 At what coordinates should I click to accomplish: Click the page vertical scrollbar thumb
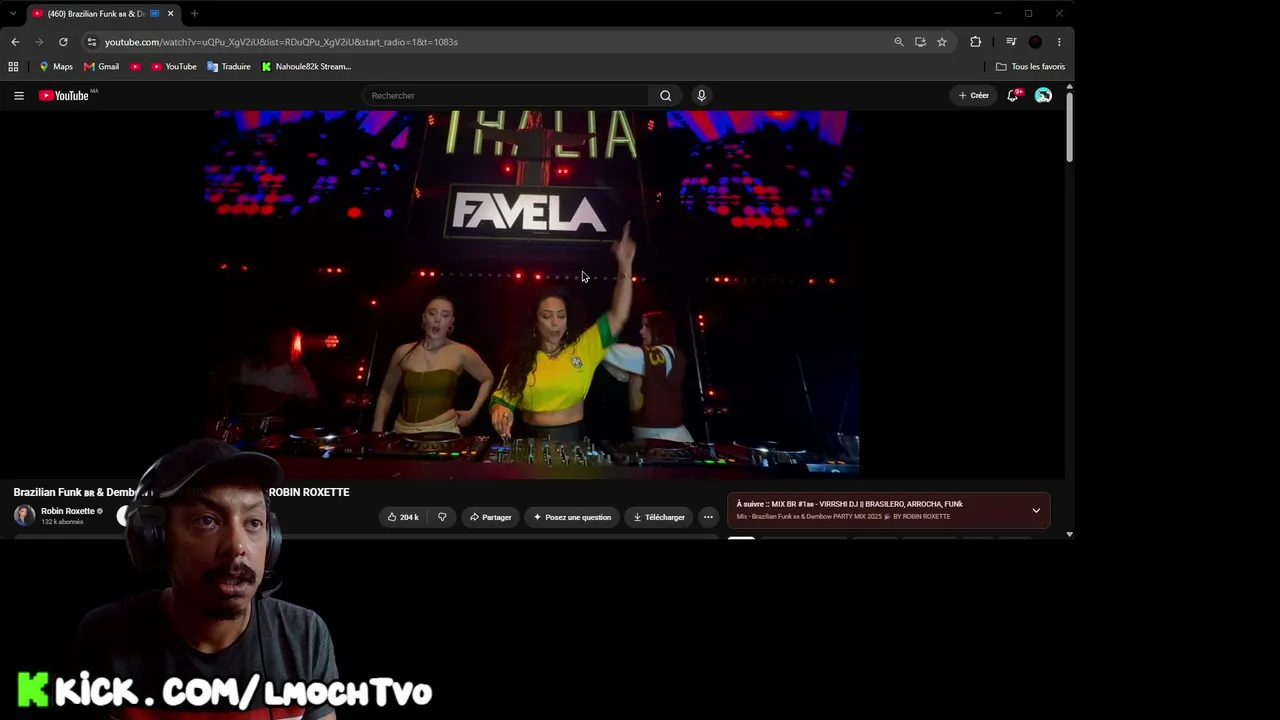click(x=1069, y=125)
